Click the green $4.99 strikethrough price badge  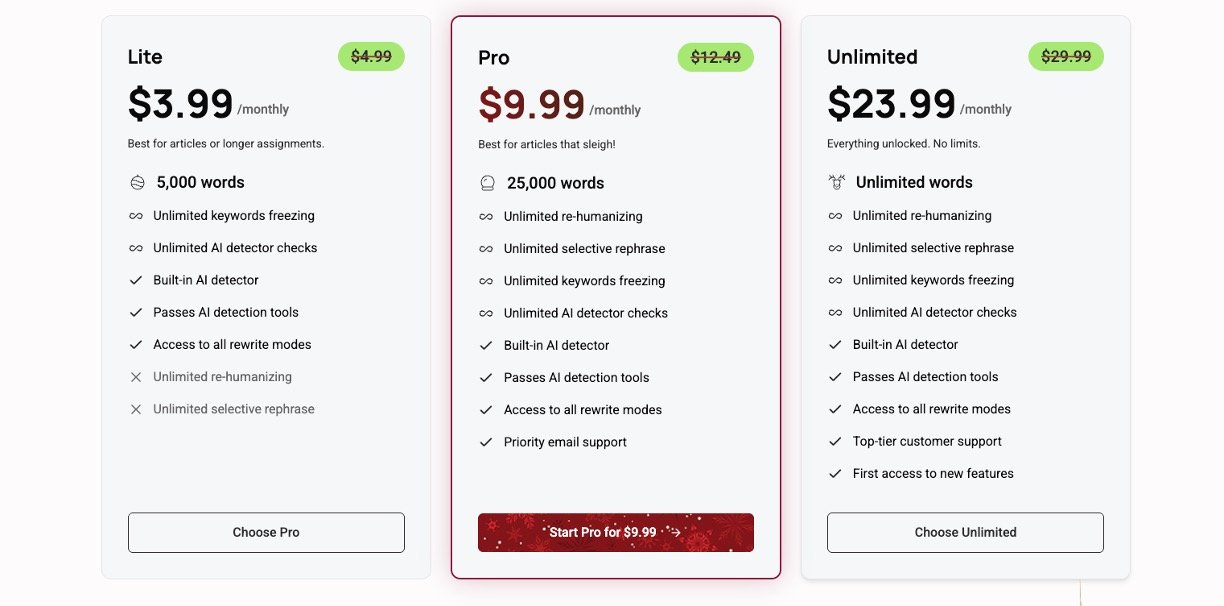pyautogui.click(x=371, y=57)
